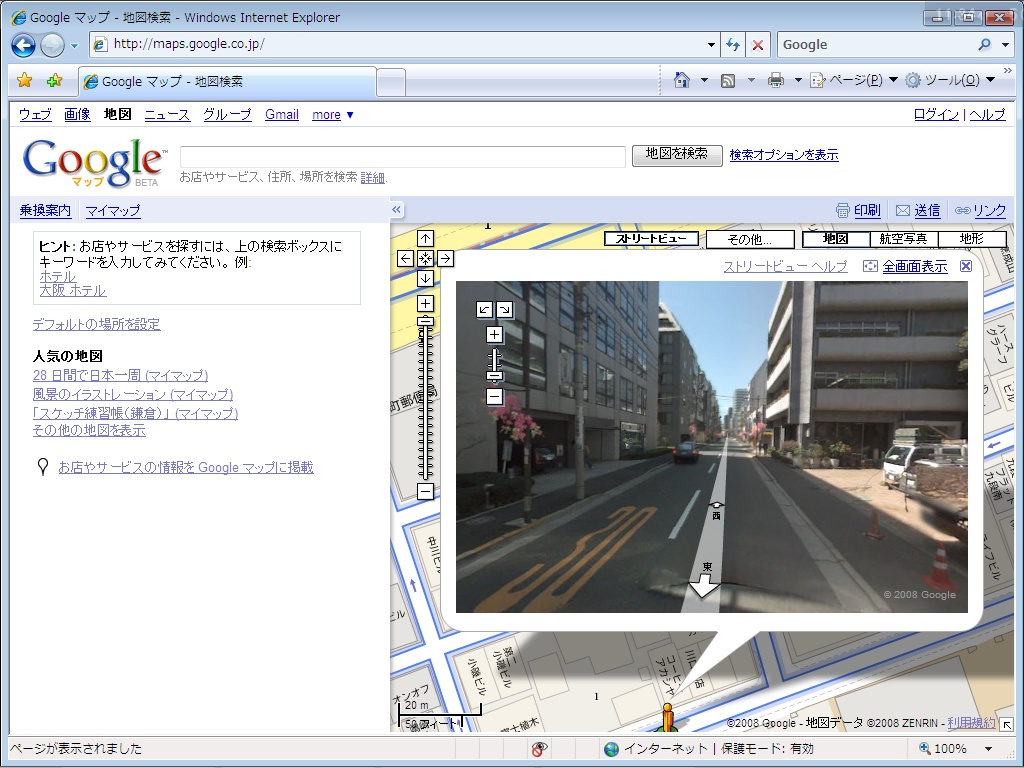Rotate Street View left with counterclockwise arrow

pyautogui.click(x=485, y=309)
